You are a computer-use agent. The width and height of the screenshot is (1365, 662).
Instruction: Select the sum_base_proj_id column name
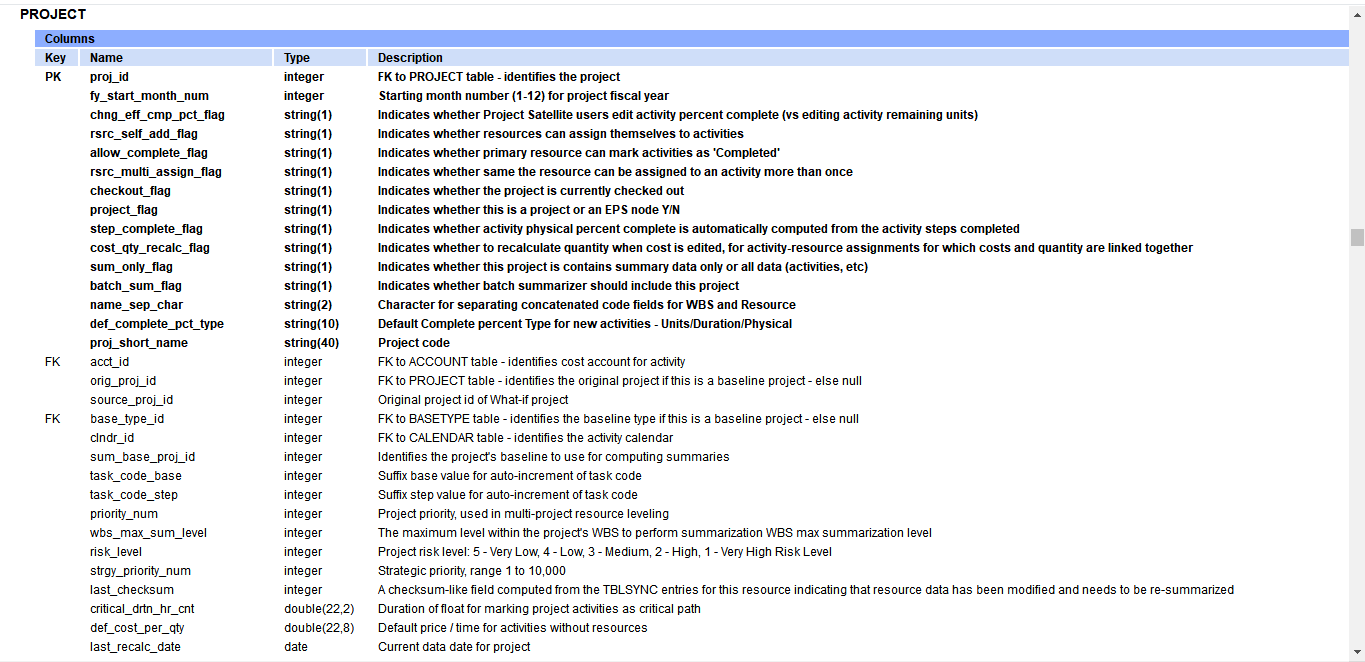click(142, 457)
